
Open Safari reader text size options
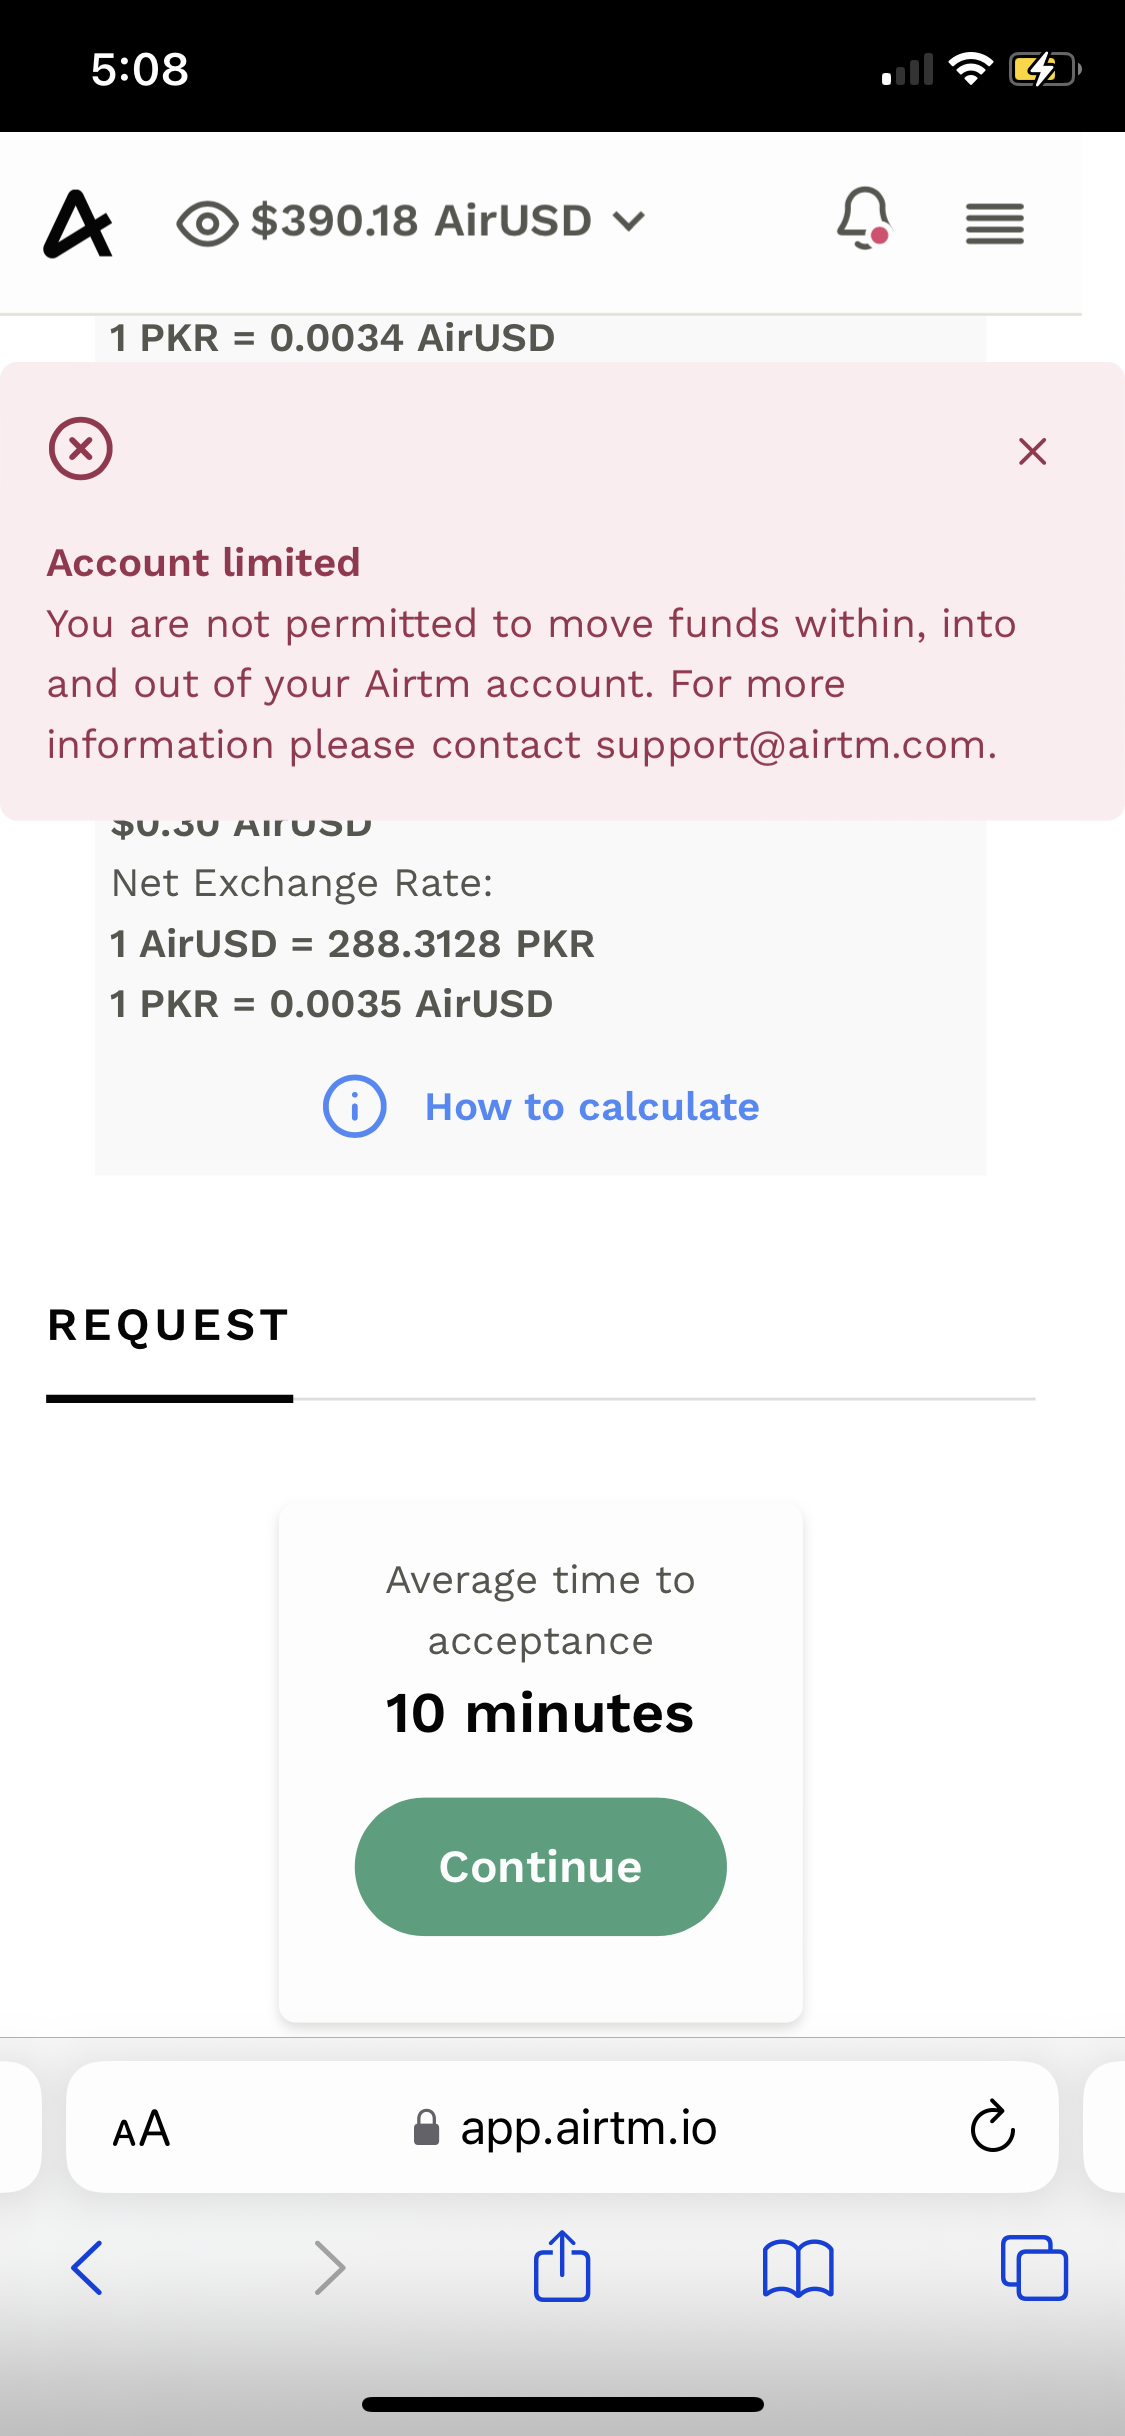141,2128
